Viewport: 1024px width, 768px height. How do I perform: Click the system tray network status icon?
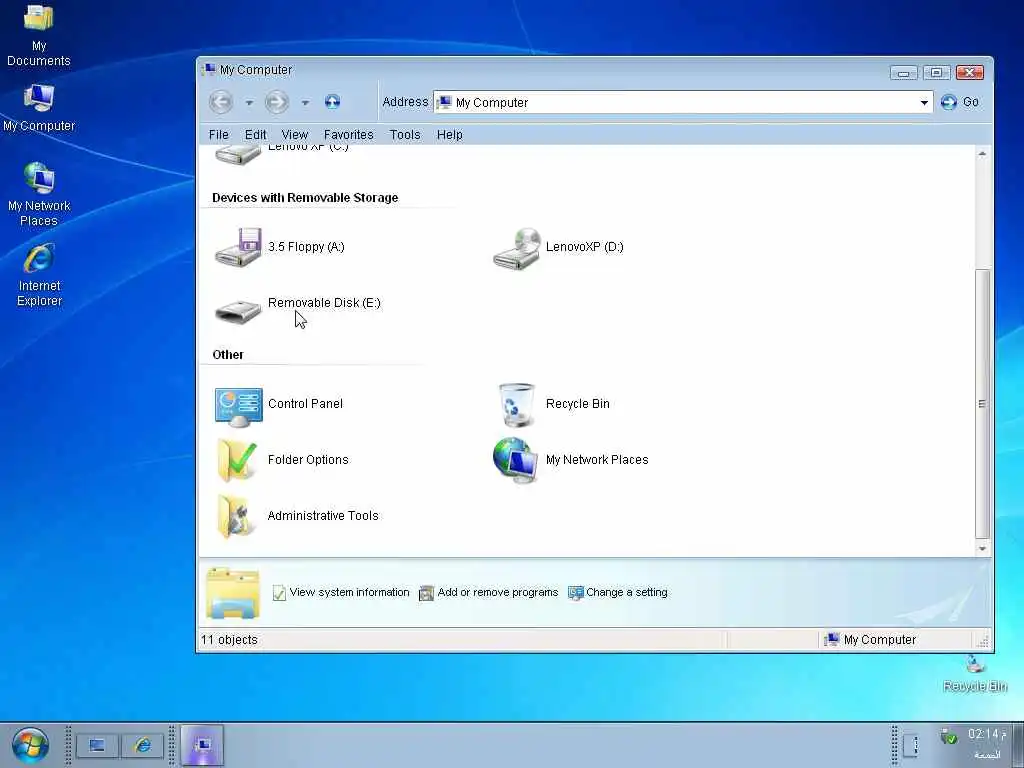coord(949,737)
